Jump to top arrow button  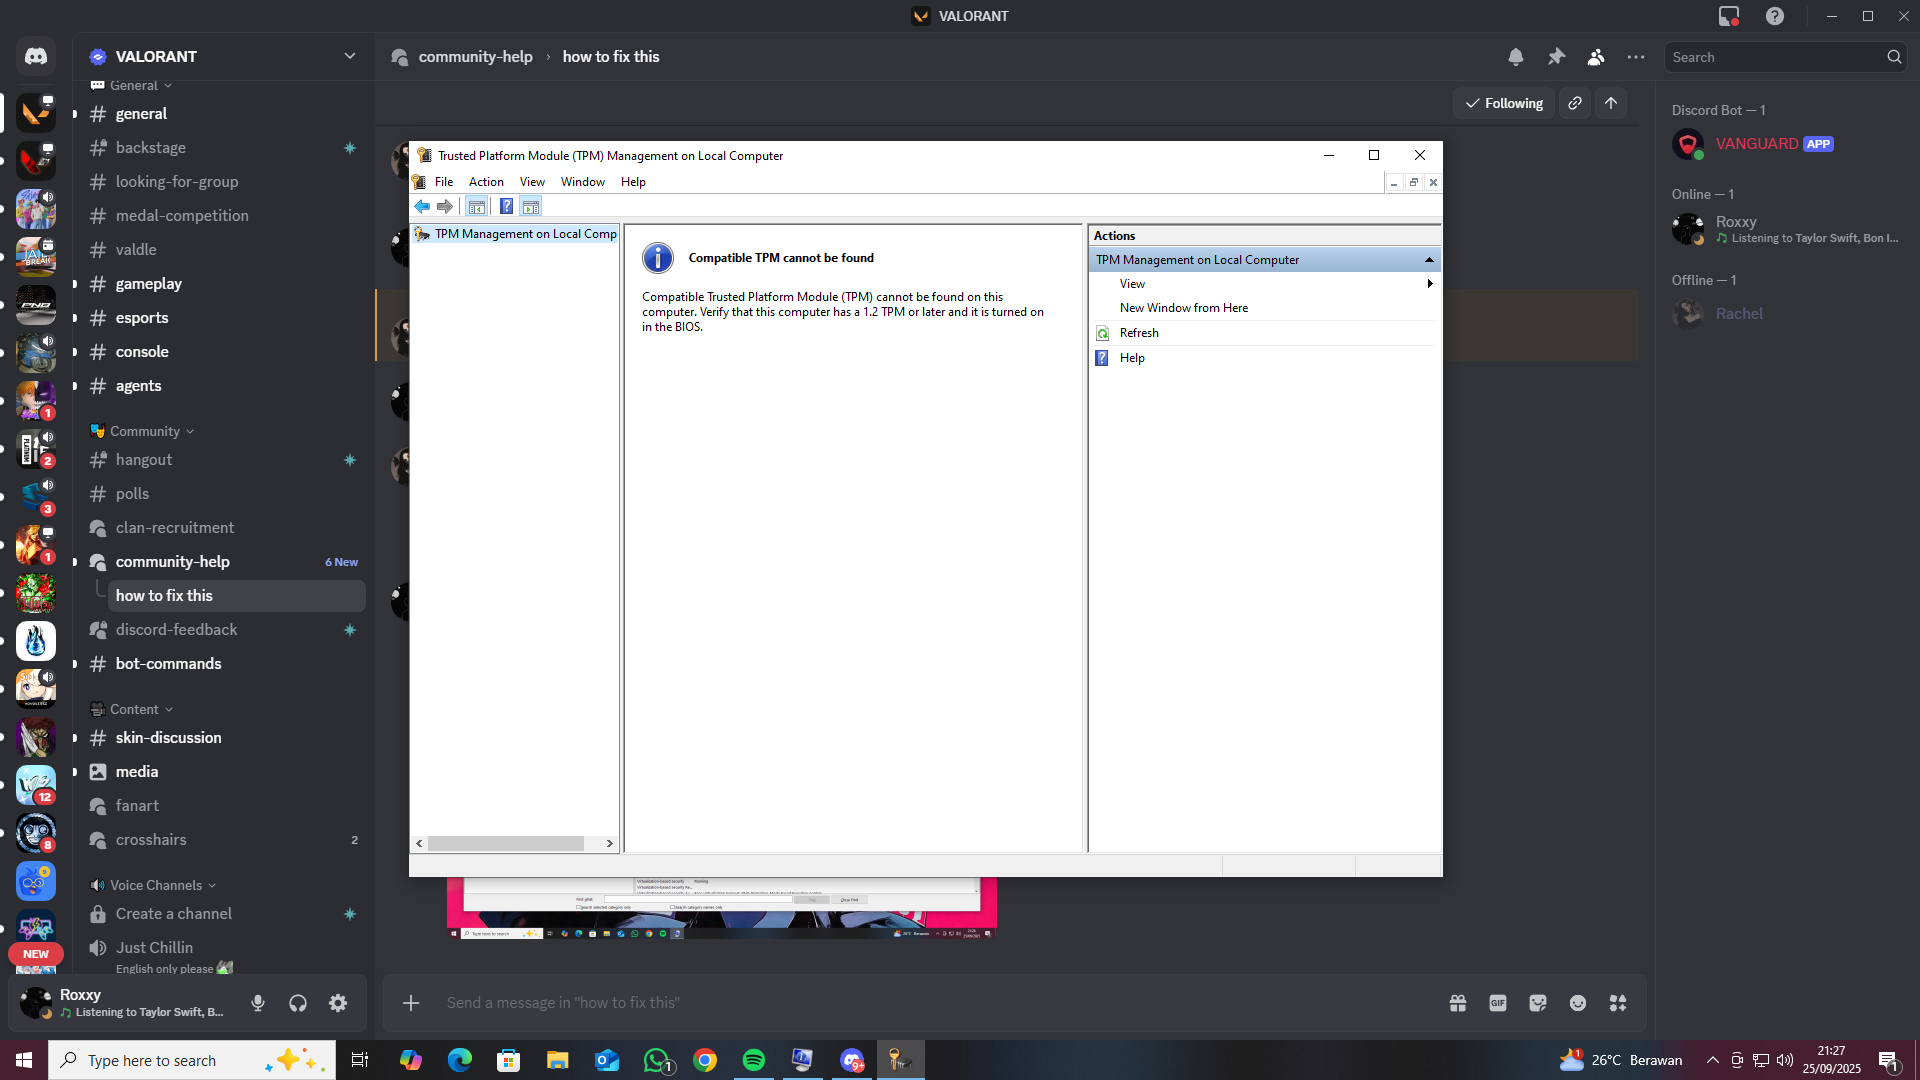click(x=1611, y=103)
